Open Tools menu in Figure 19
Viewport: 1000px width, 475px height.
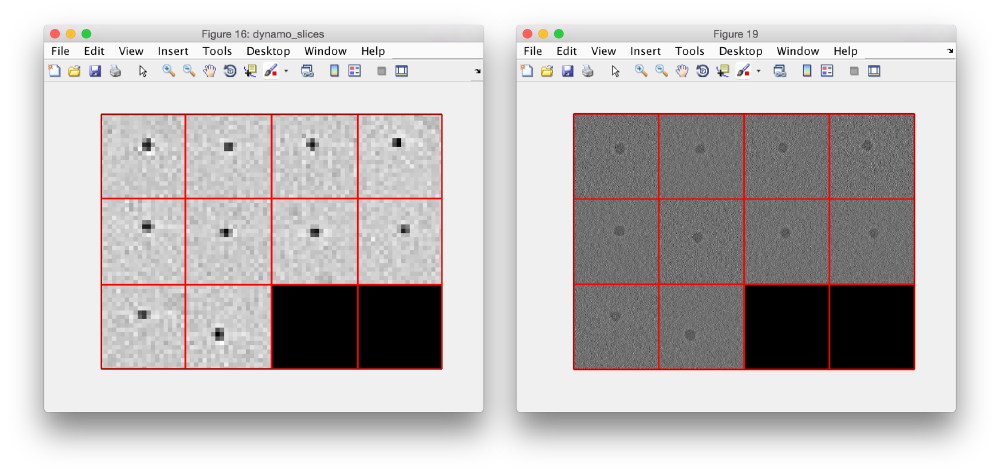click(689, 51)
